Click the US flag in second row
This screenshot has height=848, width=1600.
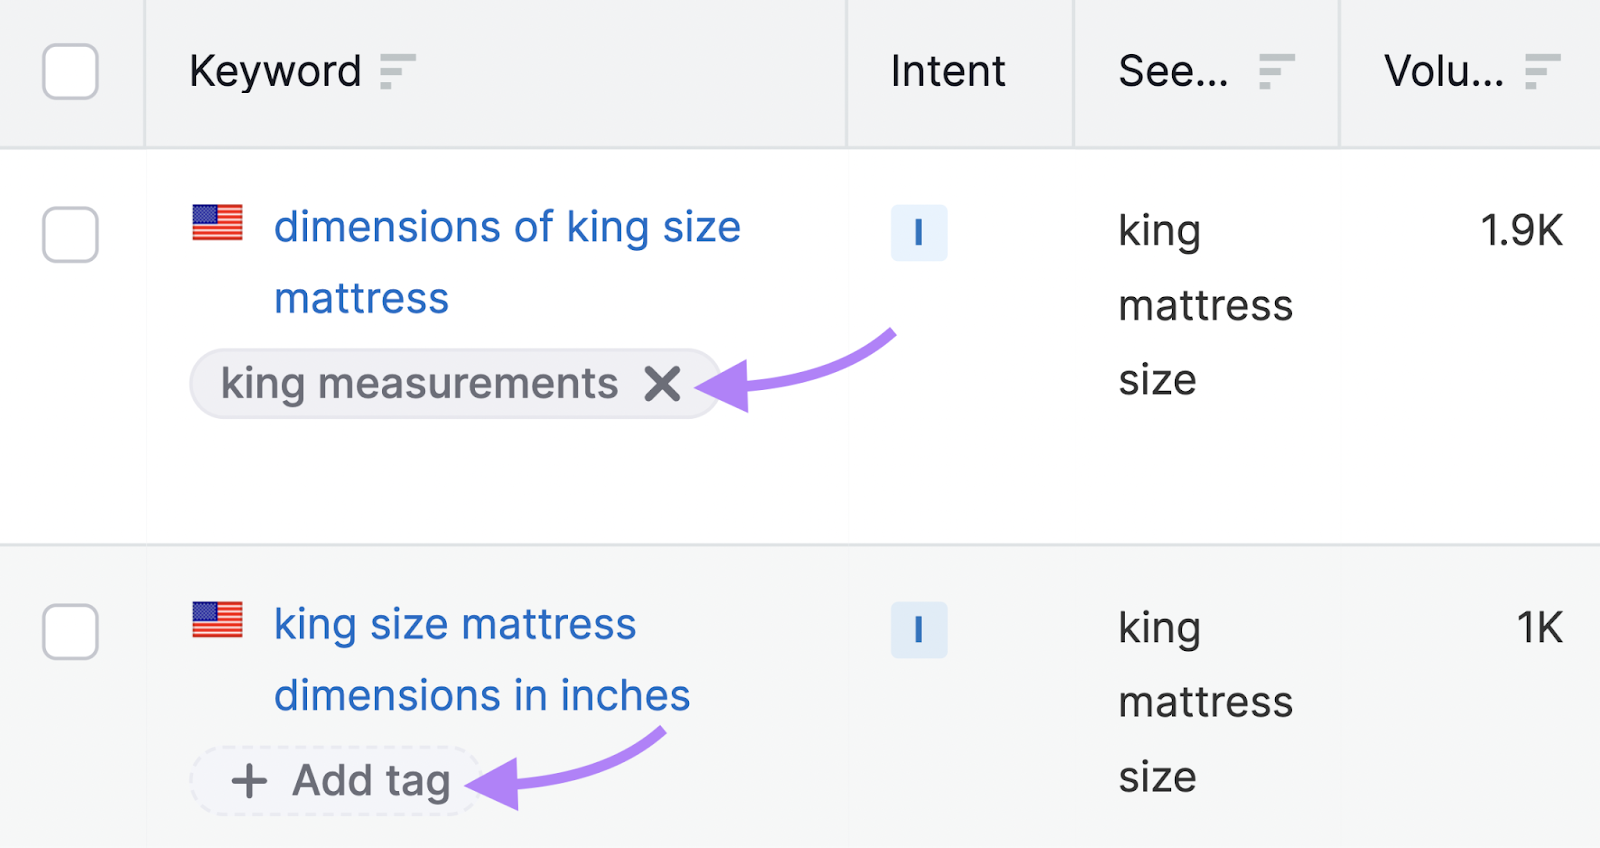click(218, 620)
